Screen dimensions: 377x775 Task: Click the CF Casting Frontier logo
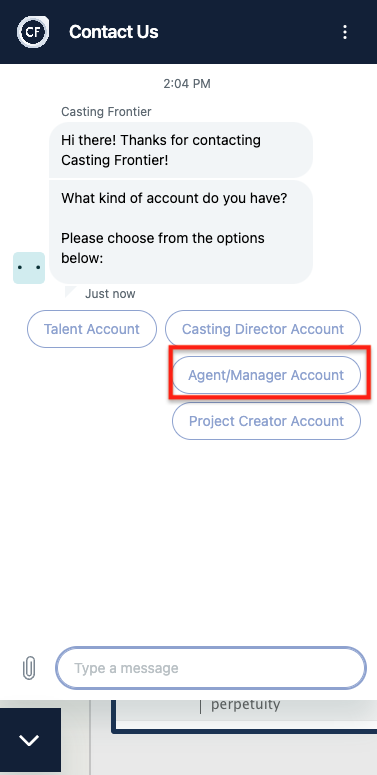click(x=33, y=32)
